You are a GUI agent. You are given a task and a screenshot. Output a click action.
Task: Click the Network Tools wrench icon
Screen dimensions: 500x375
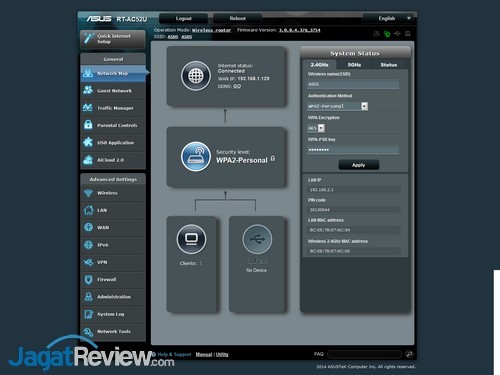(88, 331)
